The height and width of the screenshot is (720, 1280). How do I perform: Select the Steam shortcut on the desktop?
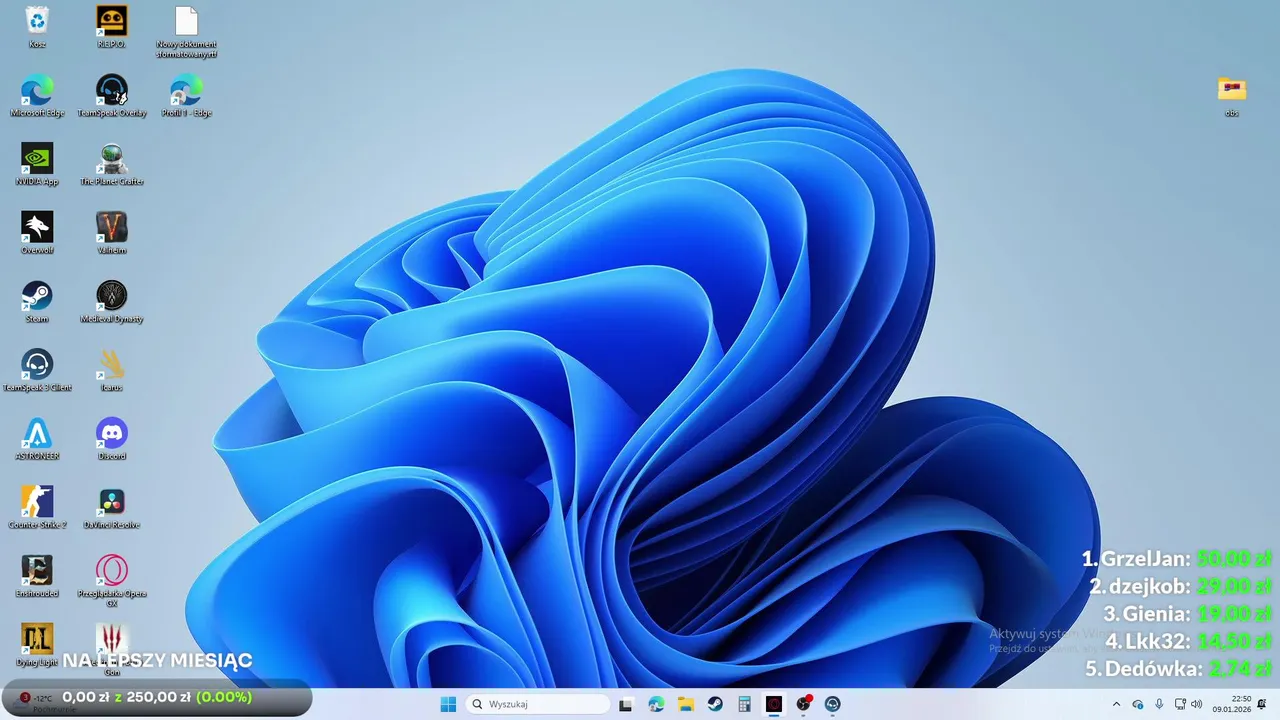click(37, 302)
